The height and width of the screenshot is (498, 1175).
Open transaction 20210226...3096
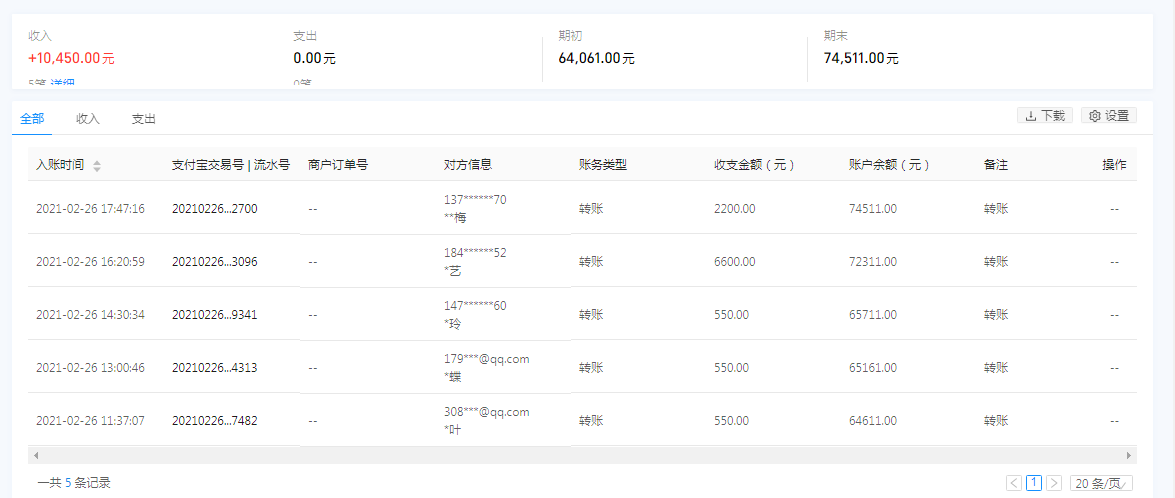[214, 262]
